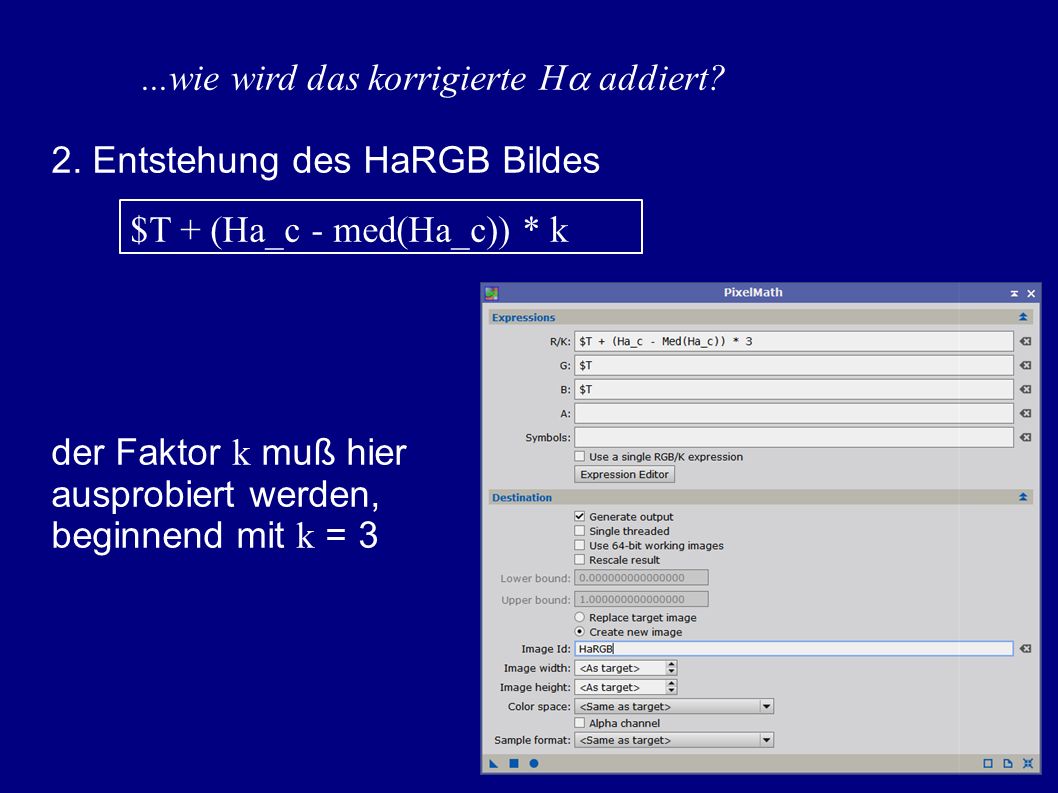Clear the A expression field icon
This screenshot has width=1058, height=793.
[1026, 413]
